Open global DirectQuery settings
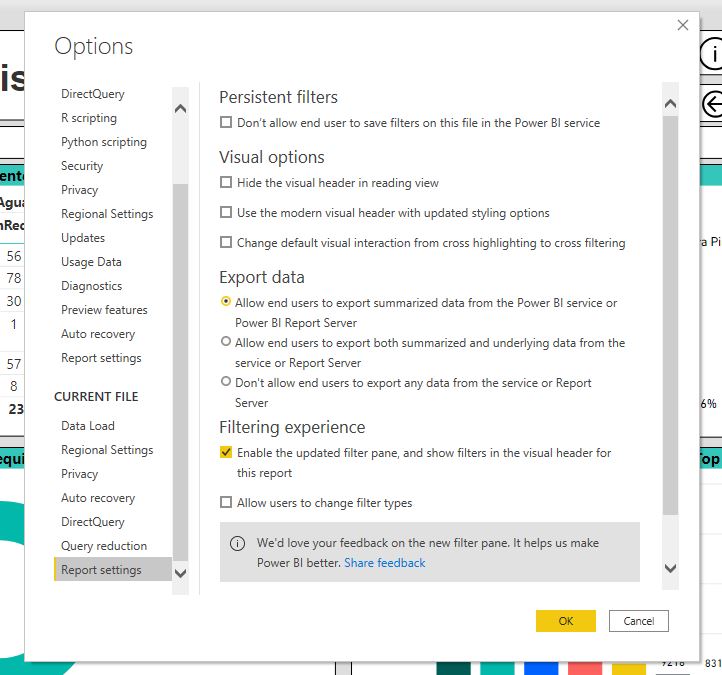Image resolution: width=722 pixels, height=675 pixels. [93, 94]
